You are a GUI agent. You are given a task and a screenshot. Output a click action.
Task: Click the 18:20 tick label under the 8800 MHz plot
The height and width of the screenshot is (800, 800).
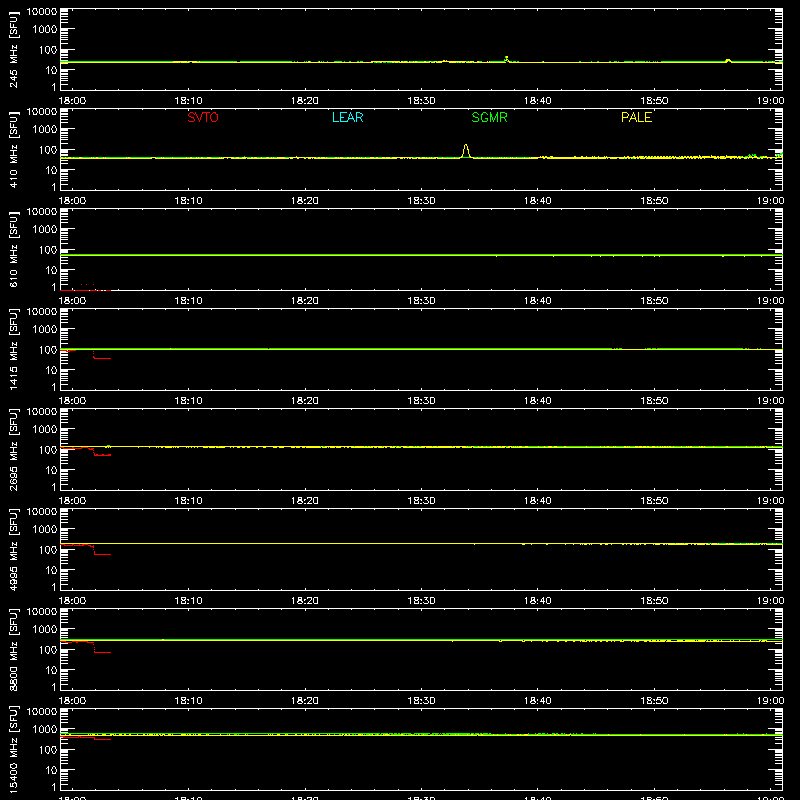pyautogui.click(x=305, y=701)
